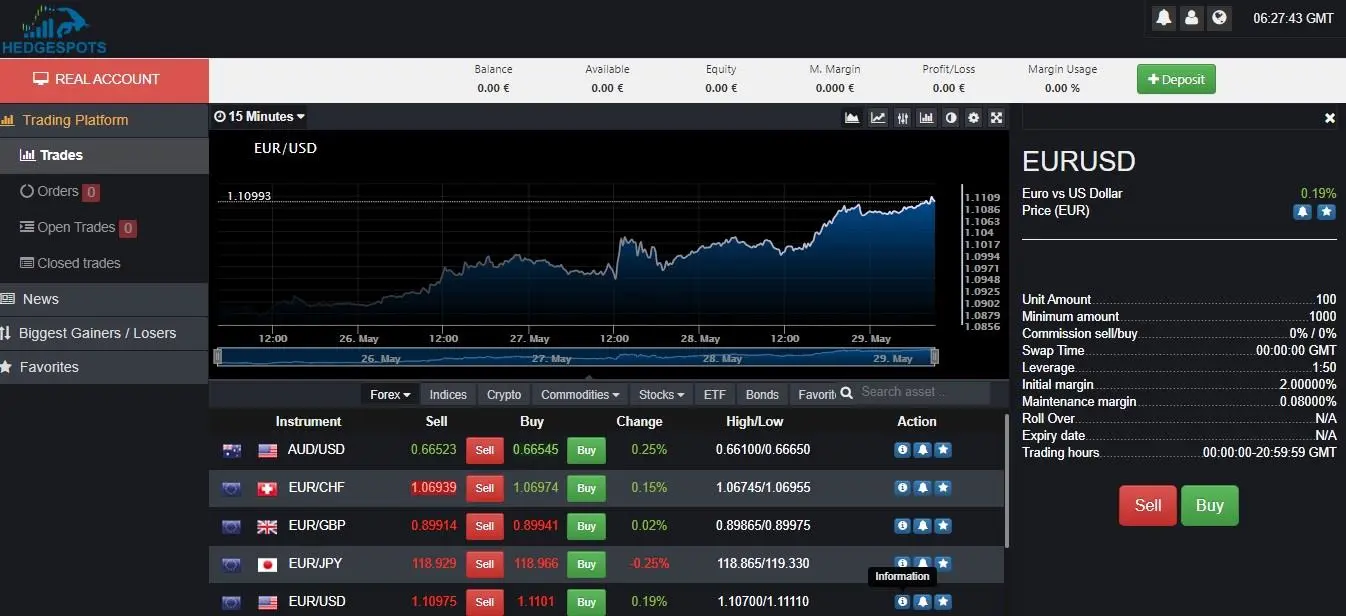Toggle favorite star for EUR/GBP row
Viewport: 1346px width, 616px height.
943,526
